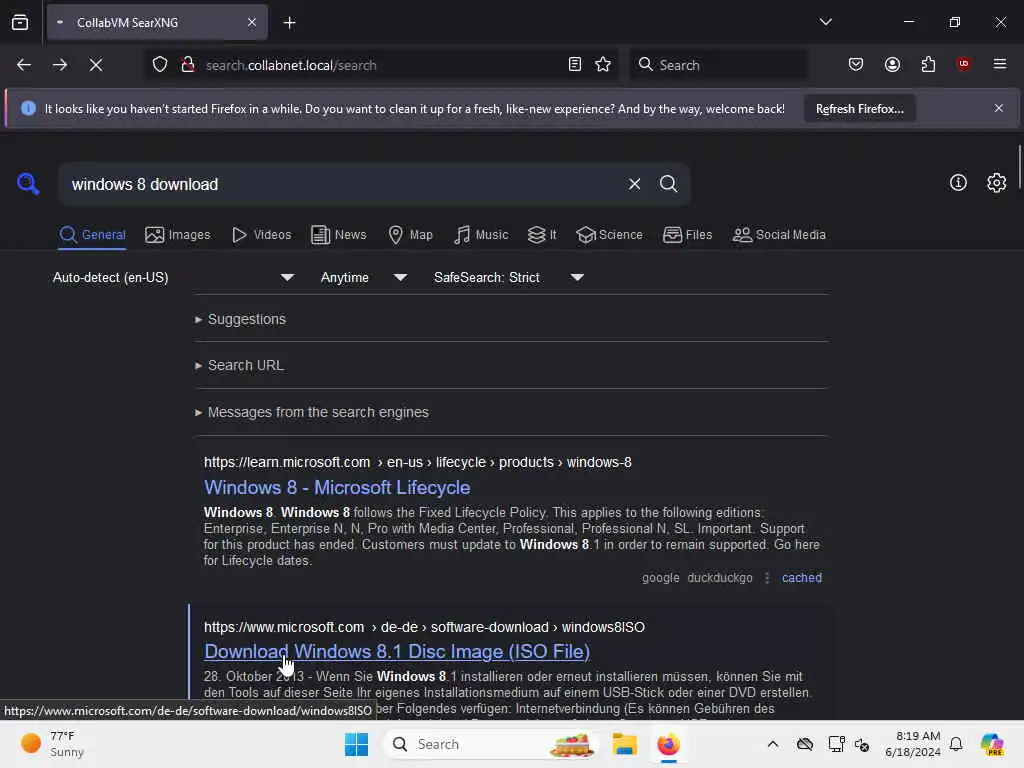This screenshot has width=1024, height=768.
Task: Stop the page from loading
Action: click(96, 65)
